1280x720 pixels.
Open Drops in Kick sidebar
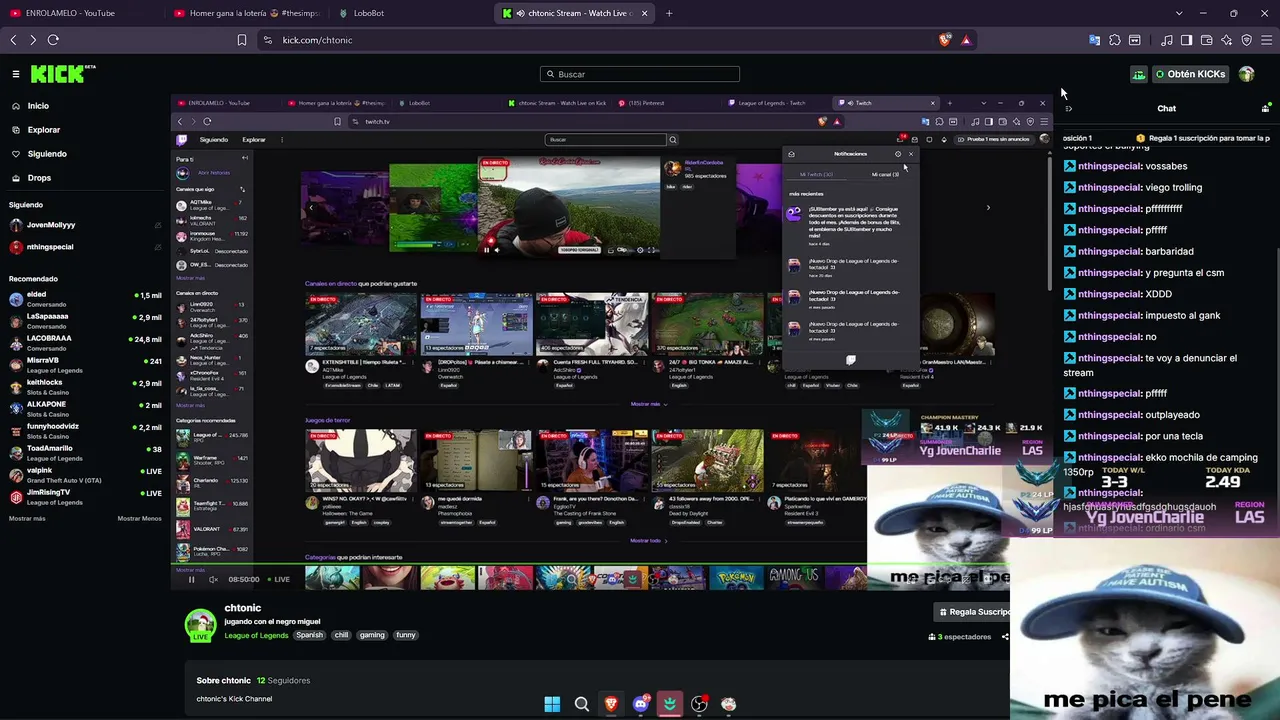point(39,178)
